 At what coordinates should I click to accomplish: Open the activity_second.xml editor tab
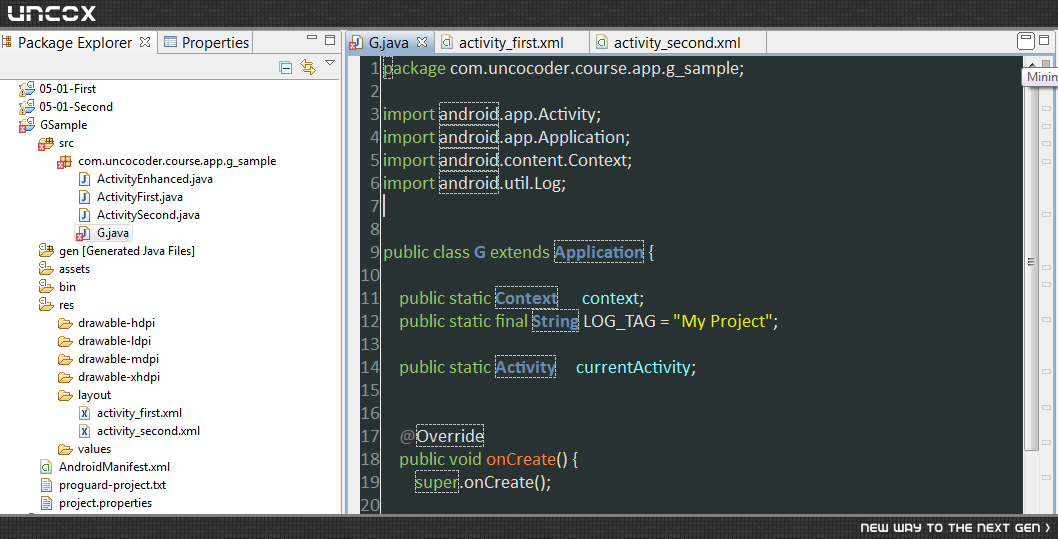[677, 42]
